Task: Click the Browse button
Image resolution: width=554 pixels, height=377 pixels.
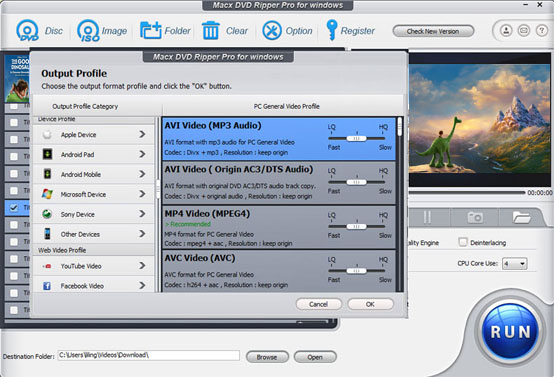Action: coord(267,357)
